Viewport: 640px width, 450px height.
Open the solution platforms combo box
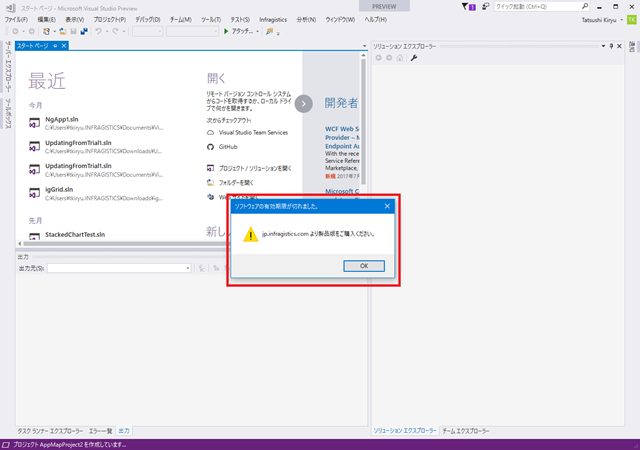pos(192,31)
